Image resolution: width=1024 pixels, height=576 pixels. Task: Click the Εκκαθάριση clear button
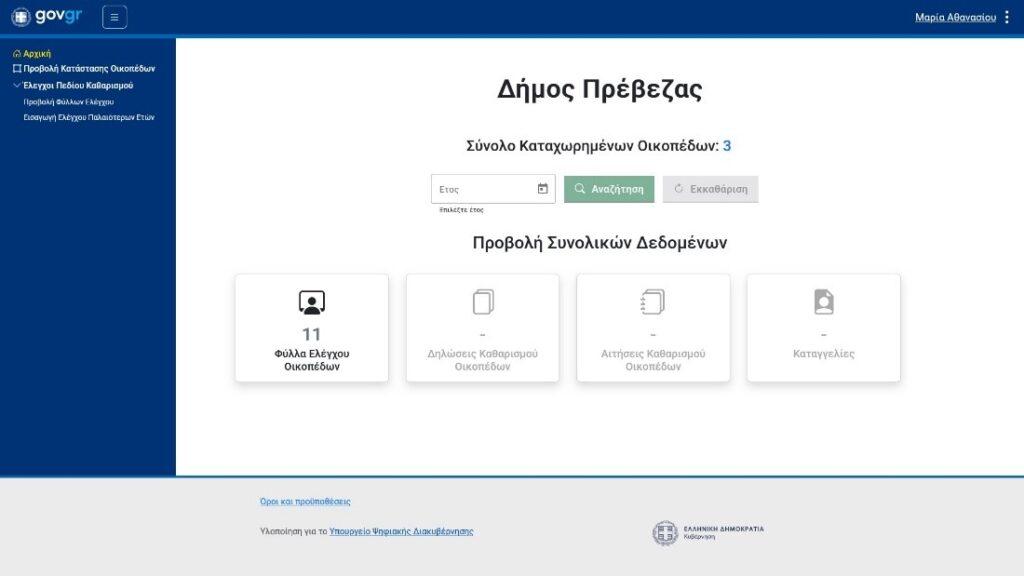[710, 188]
